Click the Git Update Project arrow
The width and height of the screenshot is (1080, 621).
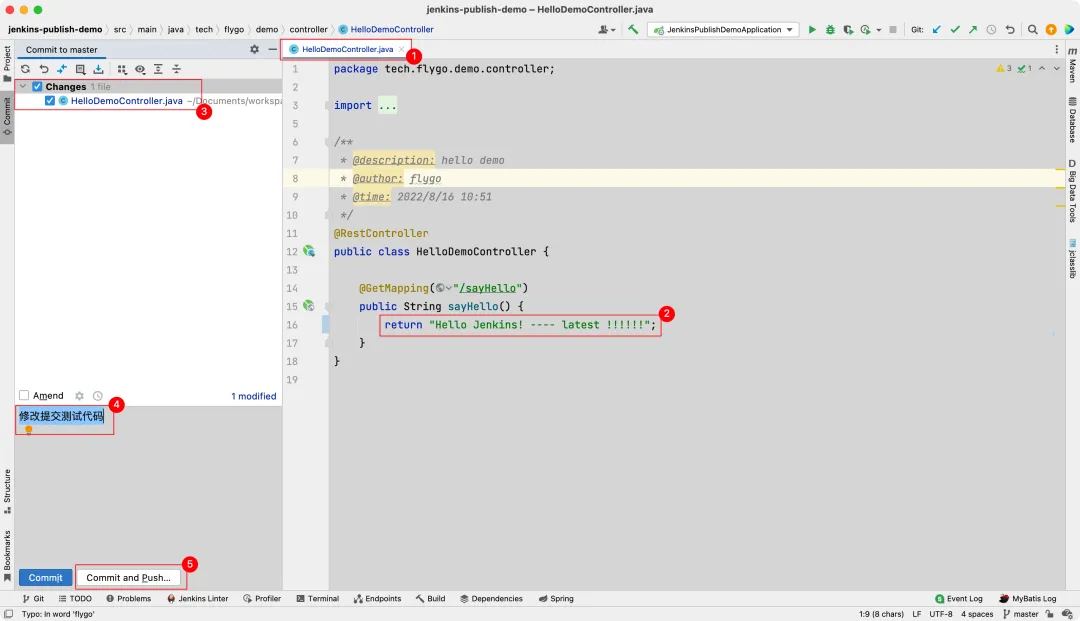(936, 30)
